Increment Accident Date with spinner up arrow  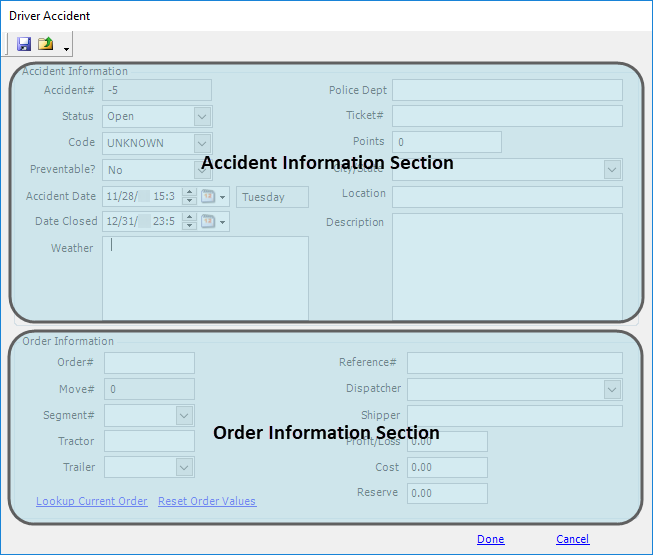tap(189, 193)
